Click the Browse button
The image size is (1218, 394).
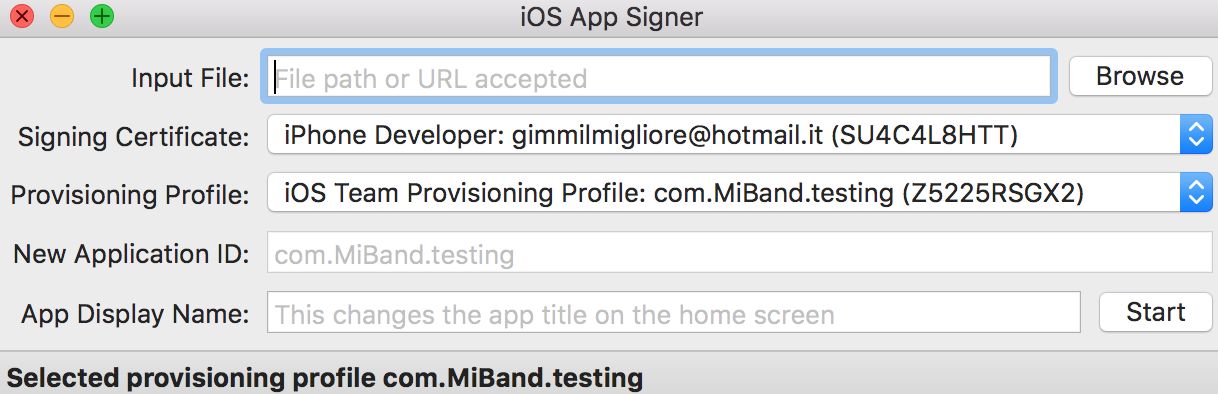[x=1140, y=76]
